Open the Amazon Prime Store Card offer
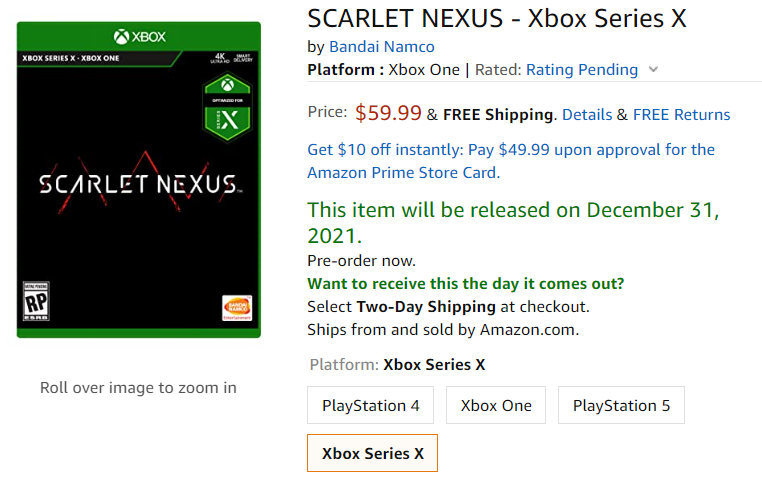Image resolution: width=762 pixels, height=484 pixels. [x=511, y=161]
